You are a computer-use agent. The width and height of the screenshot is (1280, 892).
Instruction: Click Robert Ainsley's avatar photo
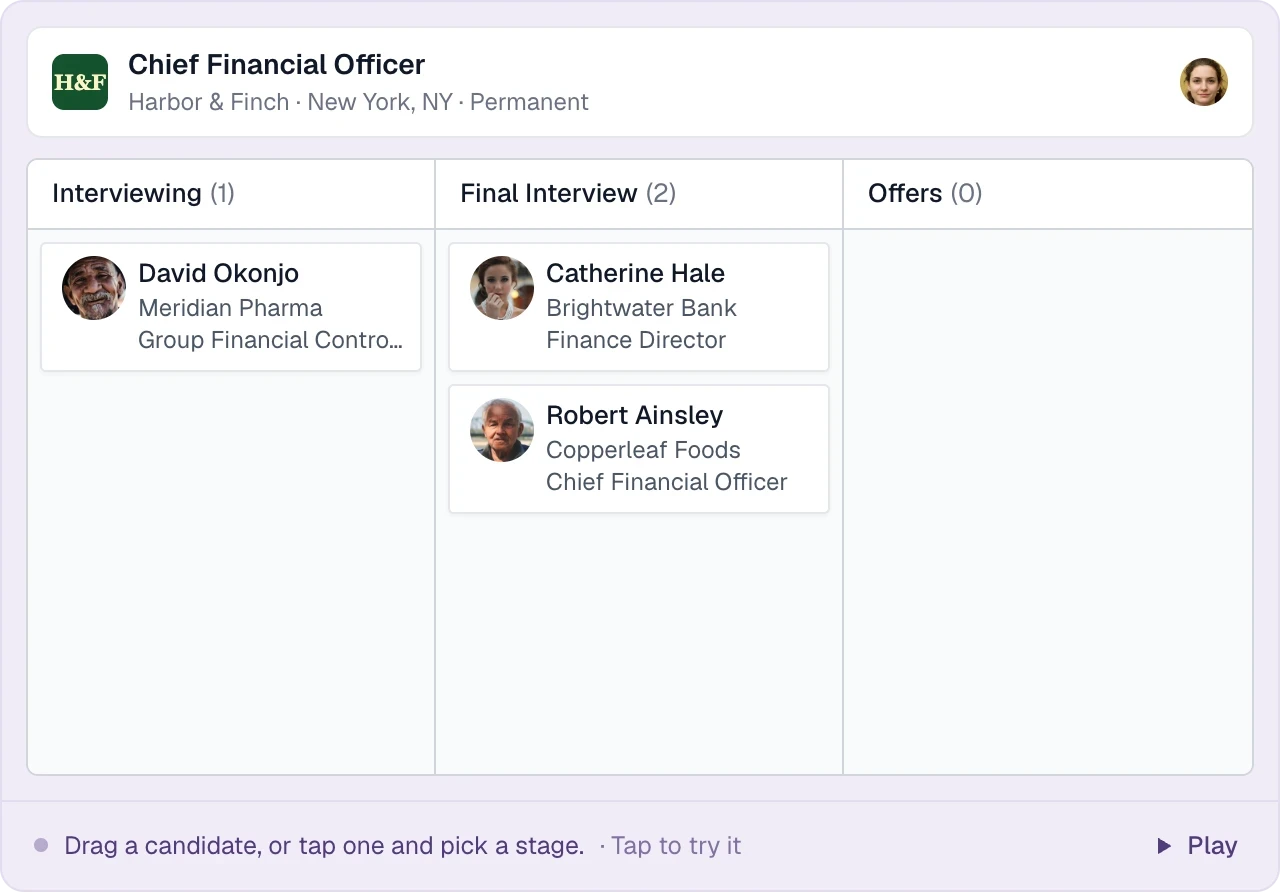502,430
